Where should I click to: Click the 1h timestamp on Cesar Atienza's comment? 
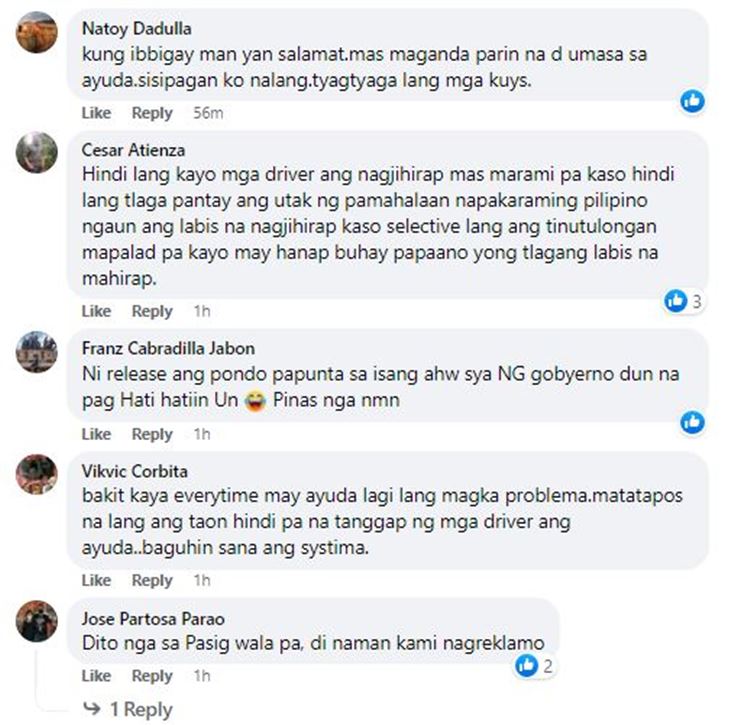pyautogui.click(x=202, y=311)
